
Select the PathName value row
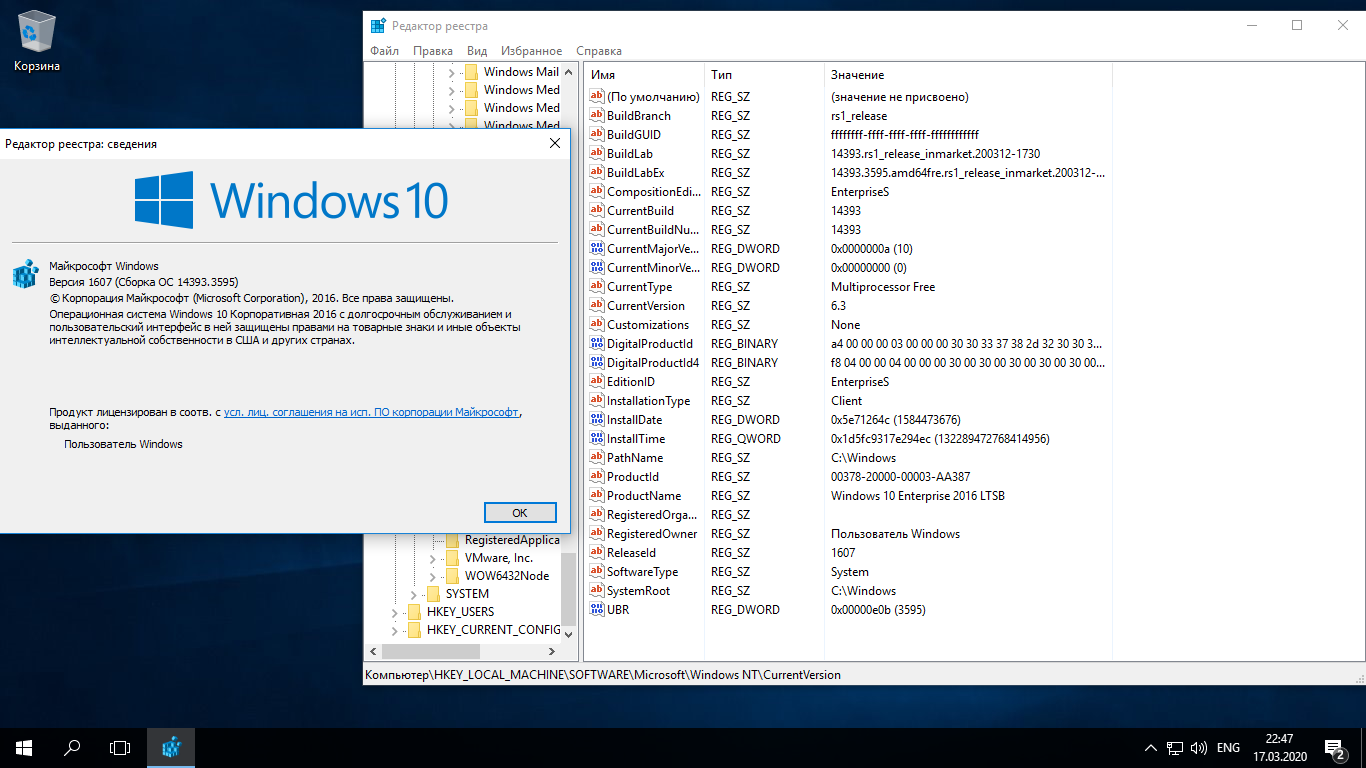click(847, 458)
